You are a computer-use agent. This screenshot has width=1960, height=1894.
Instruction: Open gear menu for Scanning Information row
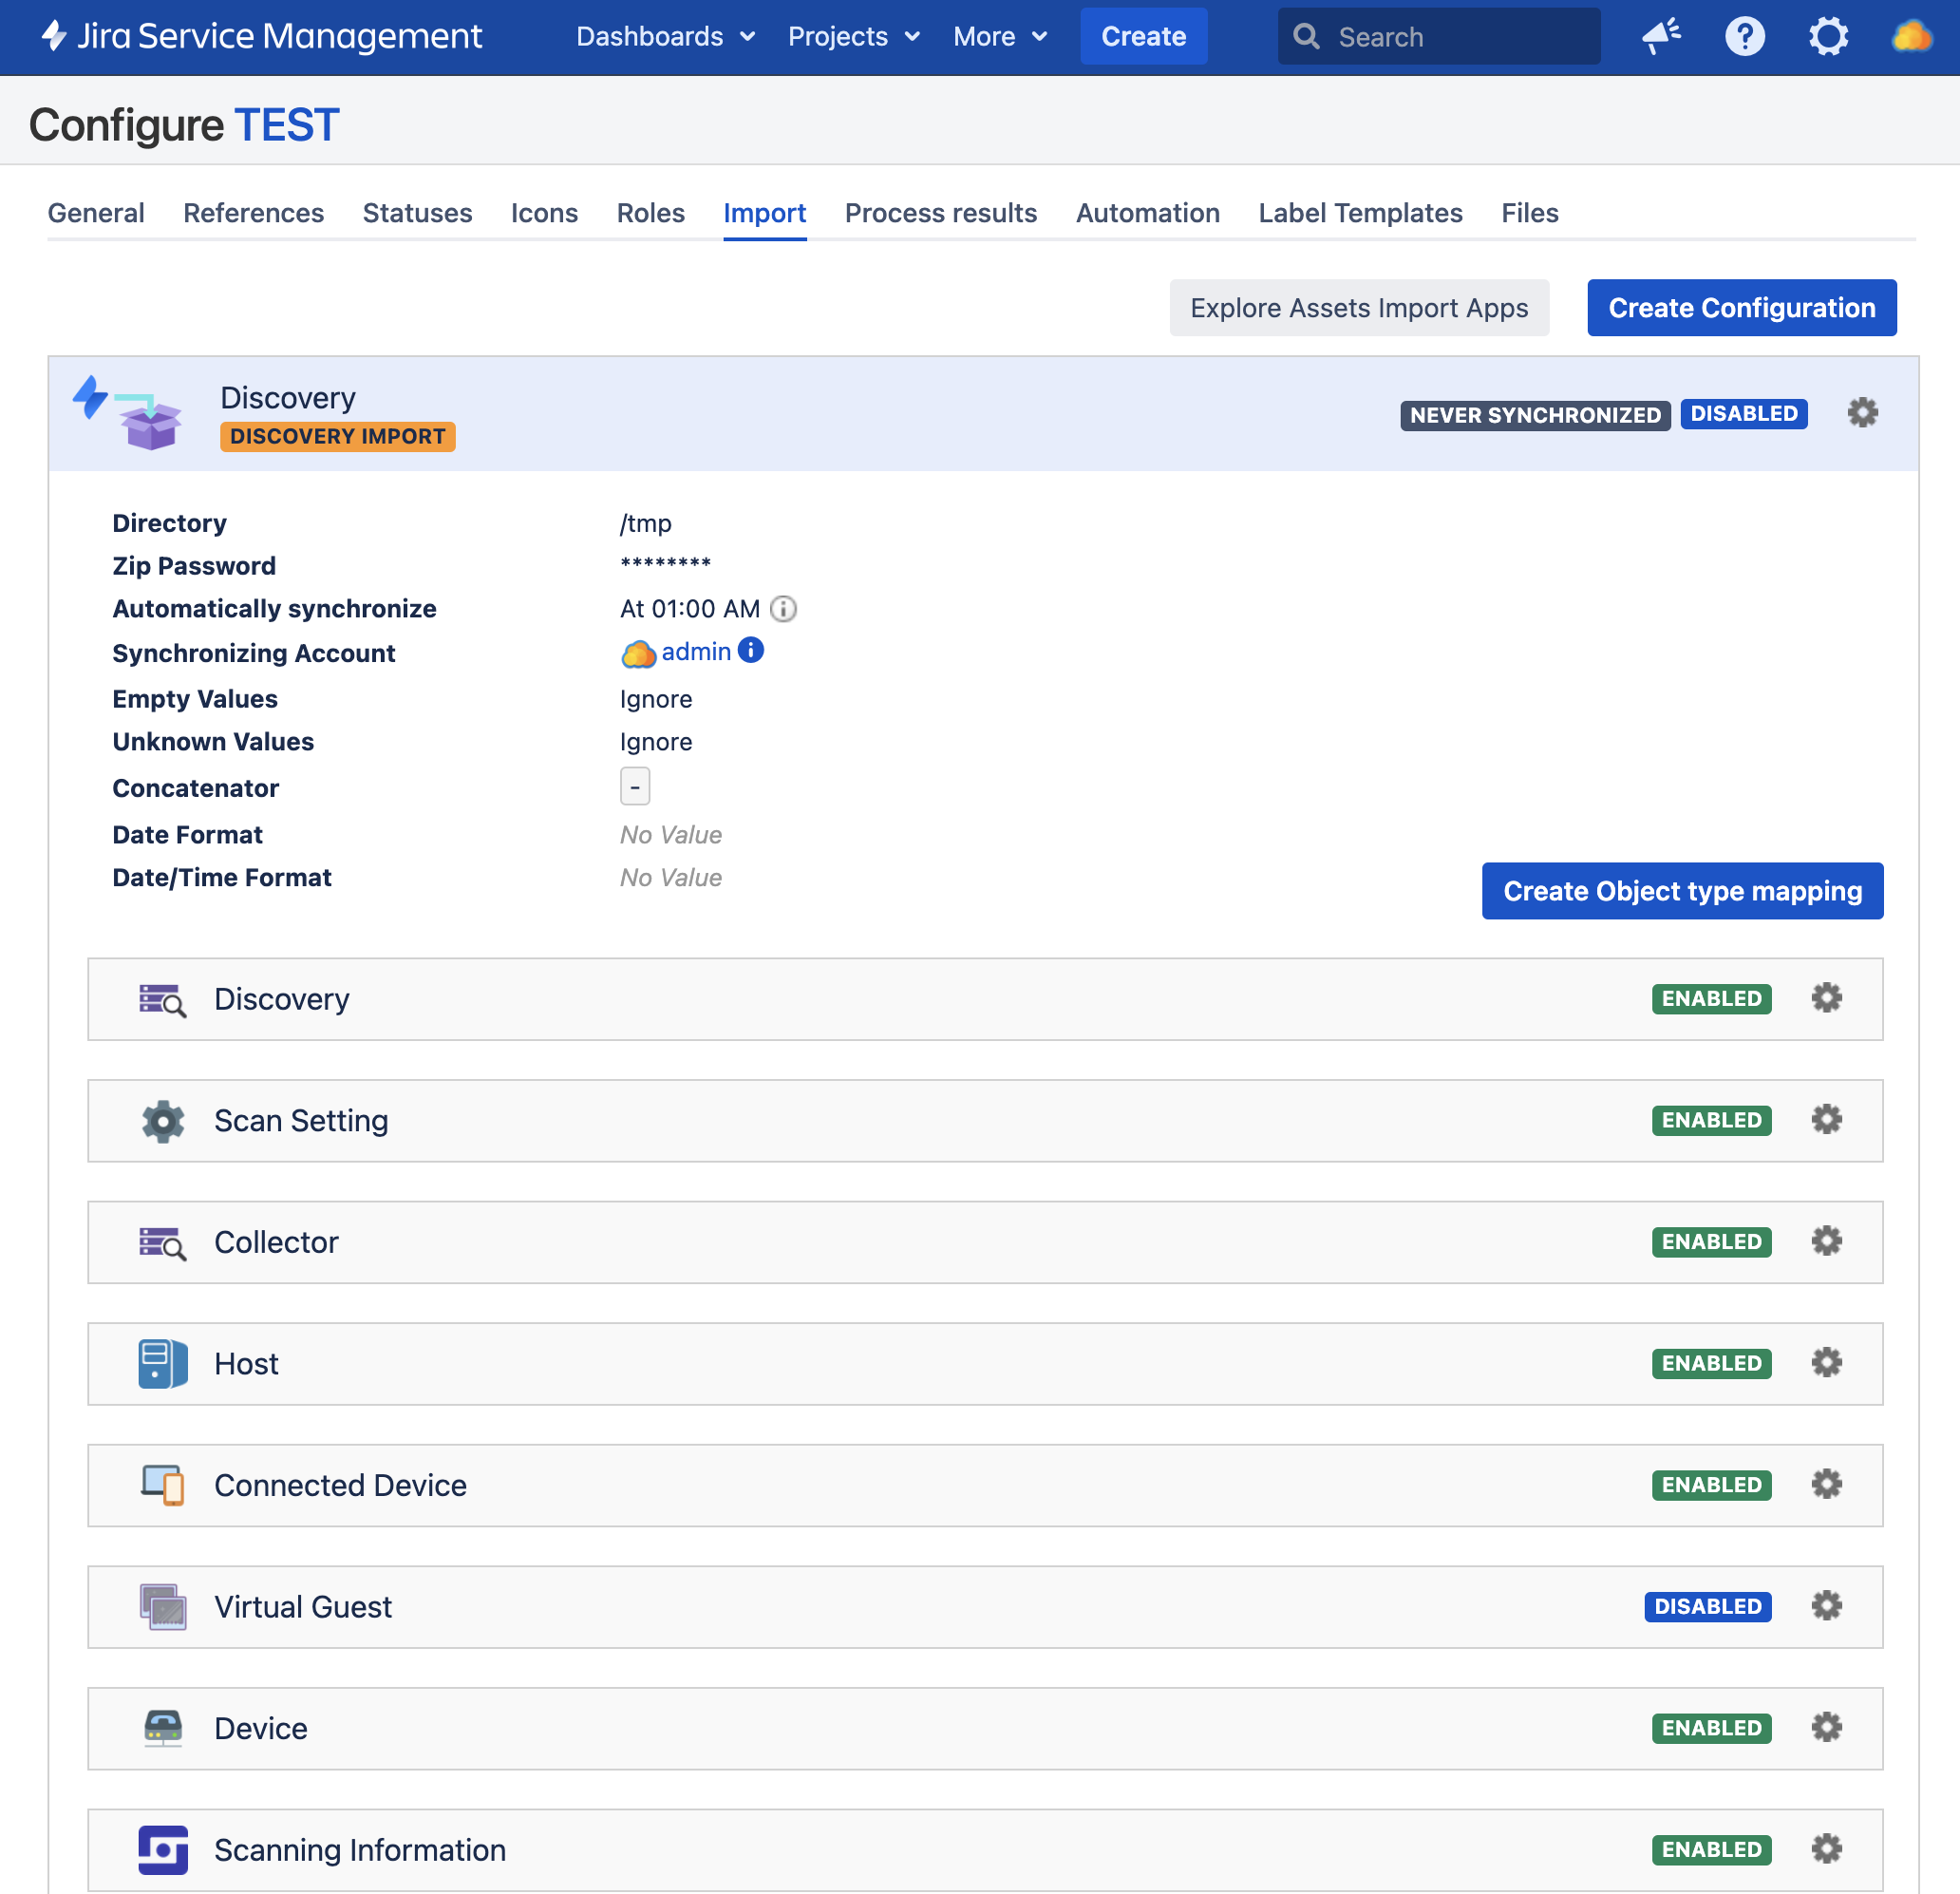point(1827,1850)
